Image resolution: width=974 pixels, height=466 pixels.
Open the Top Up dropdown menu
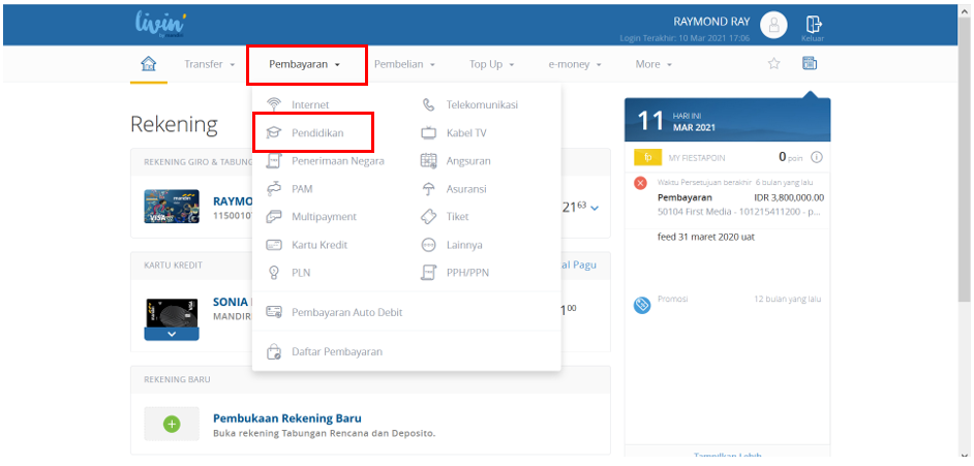(x=492, y=64)
